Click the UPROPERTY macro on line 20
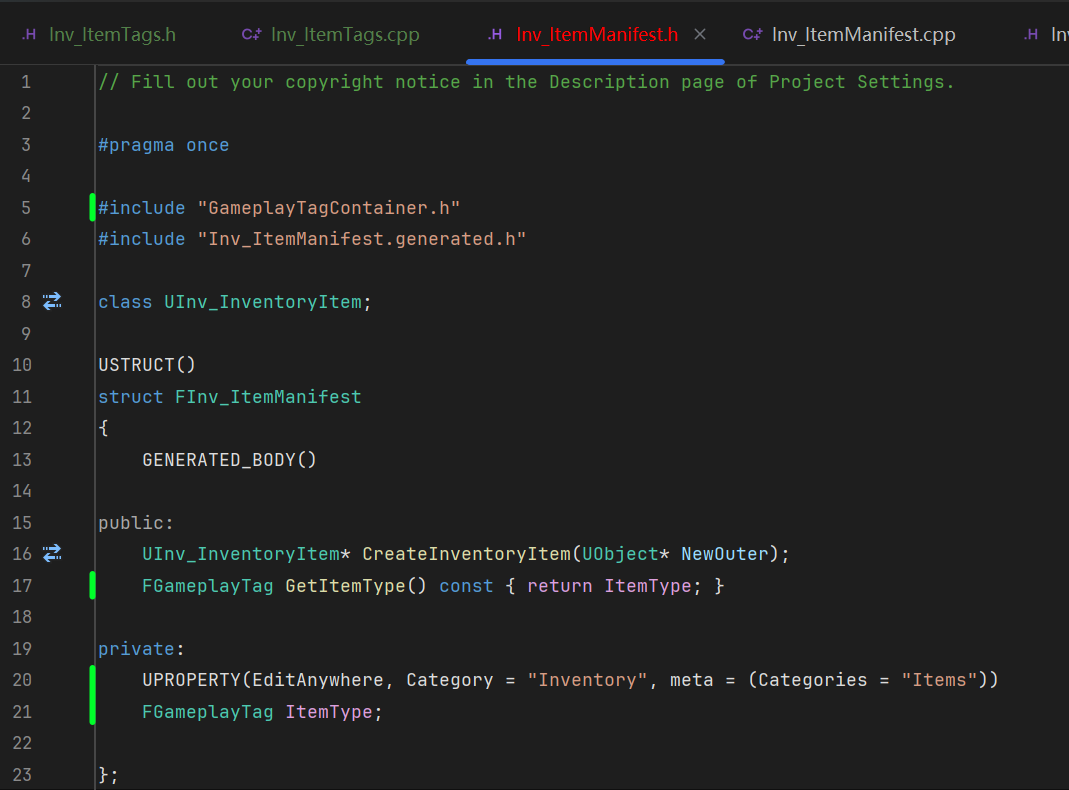This screenshot has height=790, width=1069. tap(191, 680)
